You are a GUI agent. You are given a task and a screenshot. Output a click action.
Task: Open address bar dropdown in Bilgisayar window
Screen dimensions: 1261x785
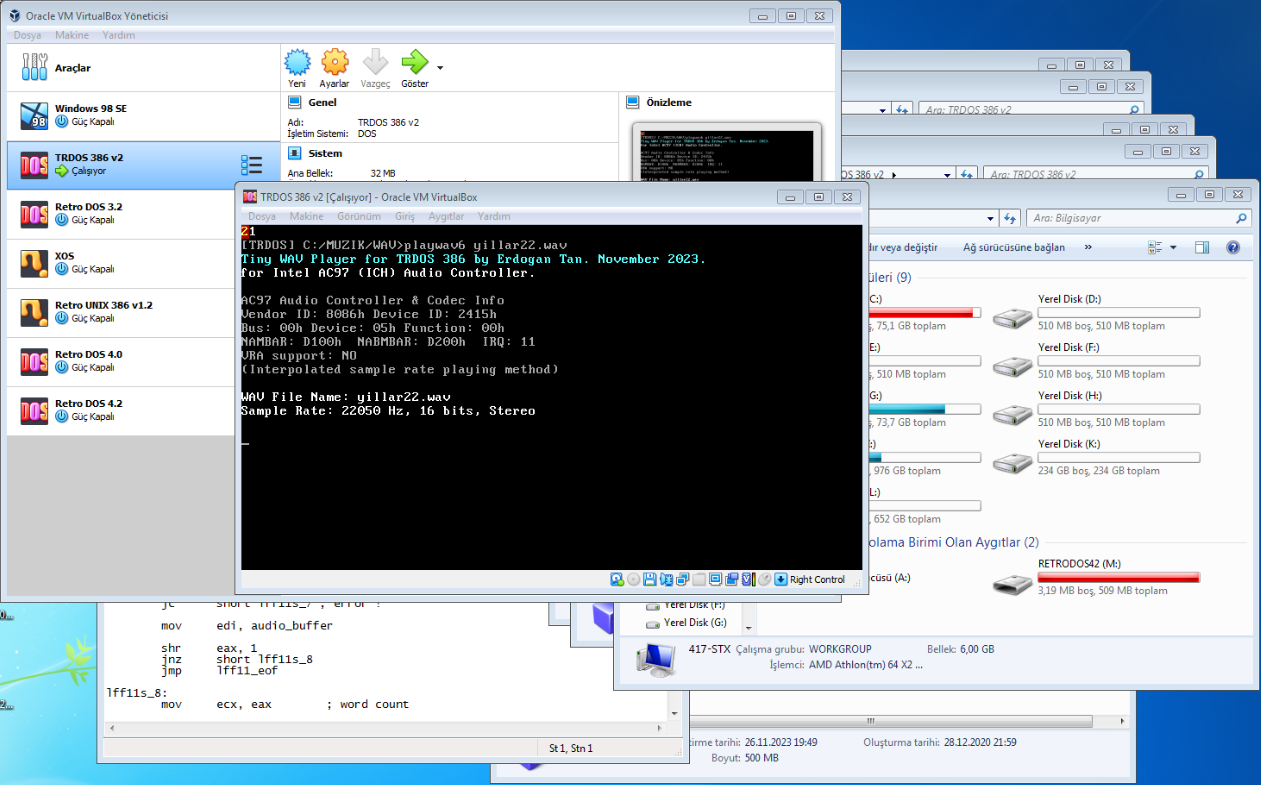click(992, 218)
